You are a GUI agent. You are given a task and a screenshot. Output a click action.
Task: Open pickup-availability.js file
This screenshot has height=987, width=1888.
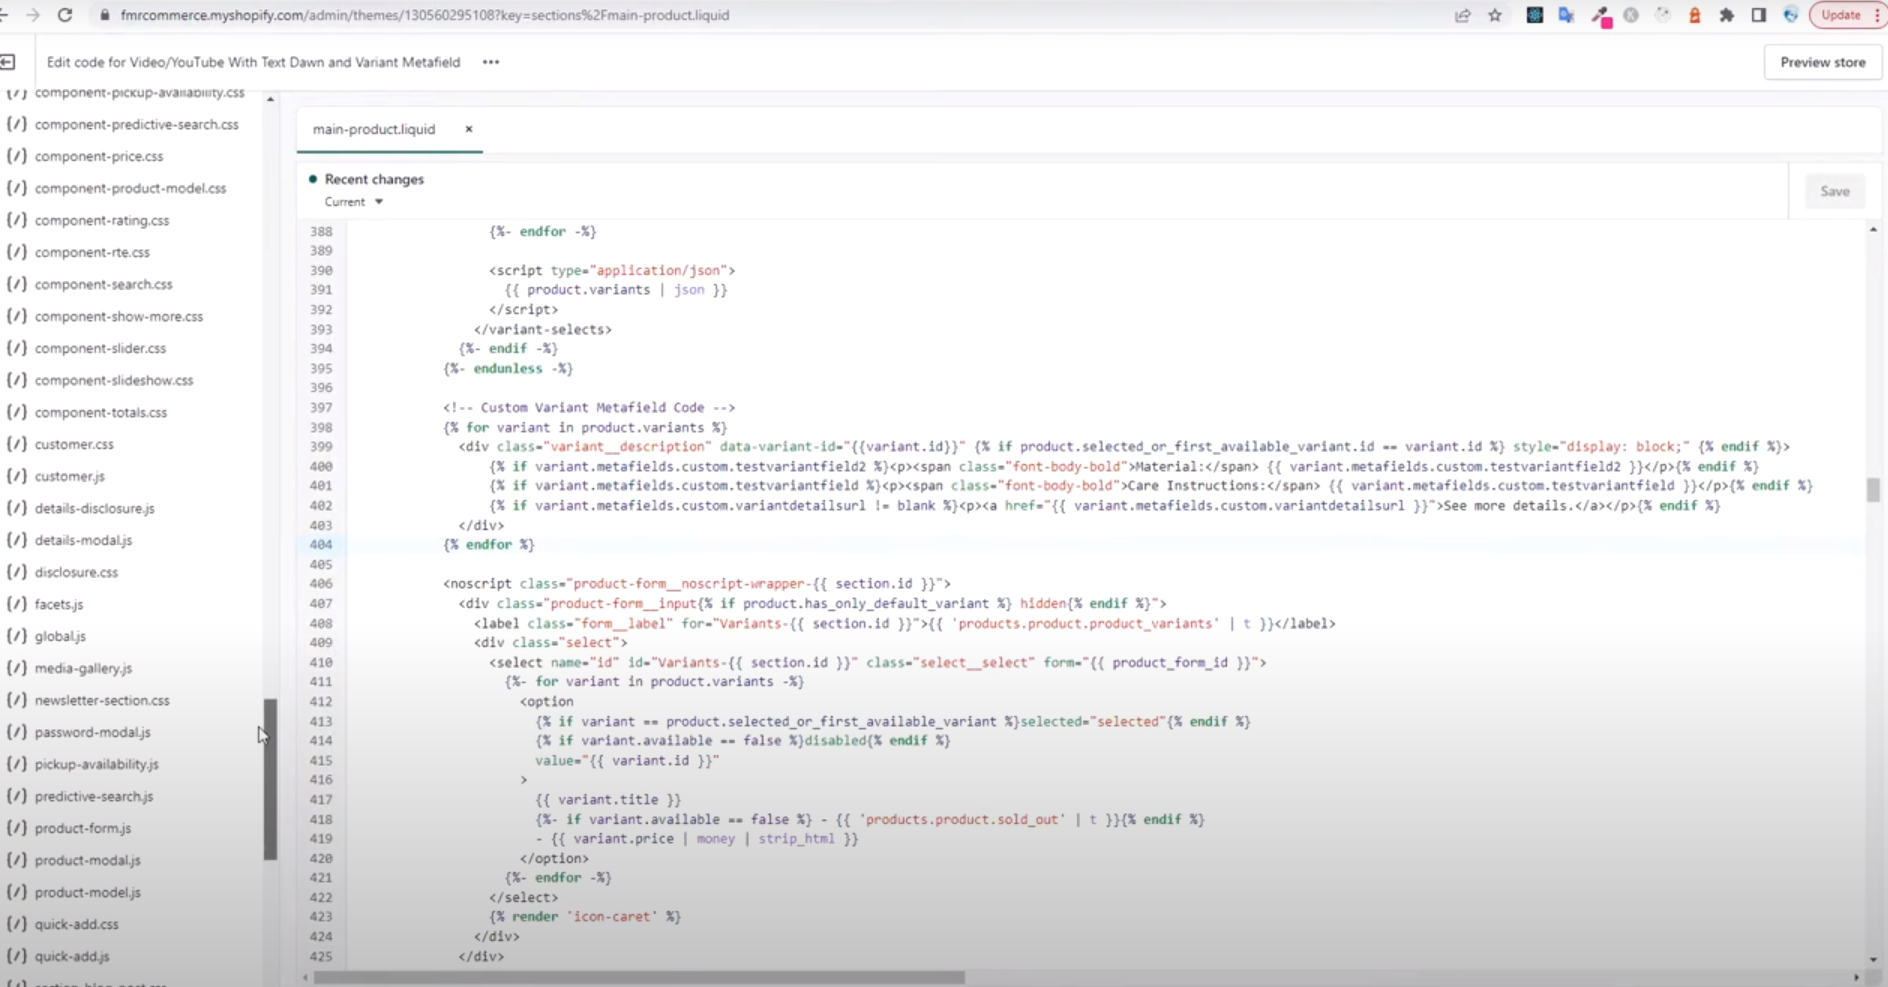(96, 764)
